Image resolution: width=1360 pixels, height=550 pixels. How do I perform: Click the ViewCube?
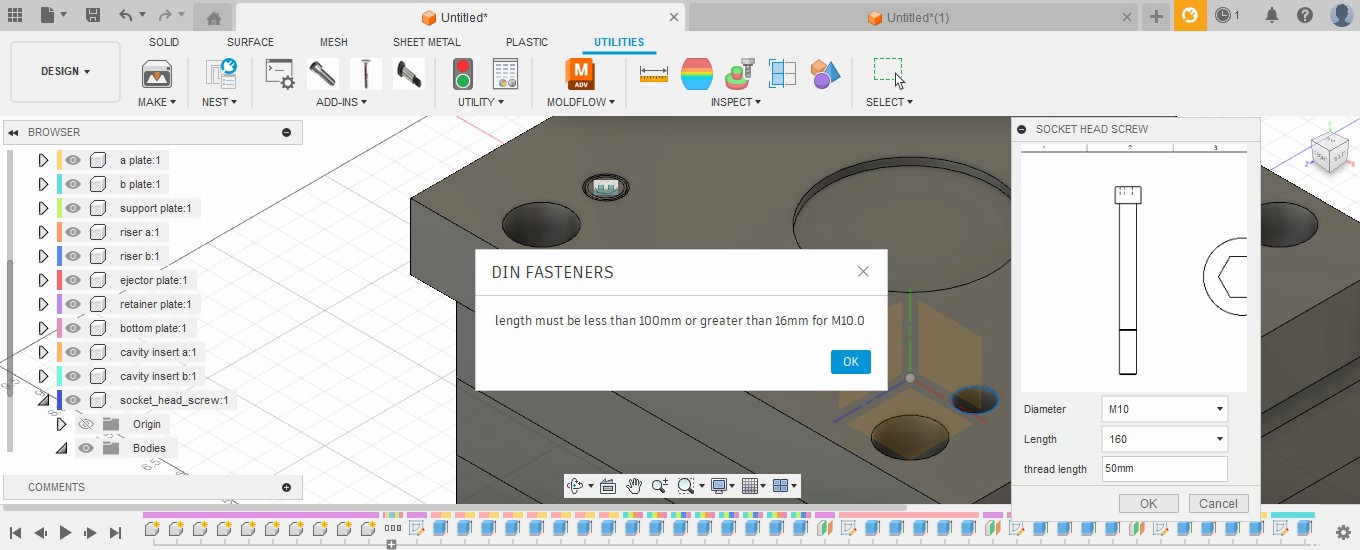click(1328, 152)
